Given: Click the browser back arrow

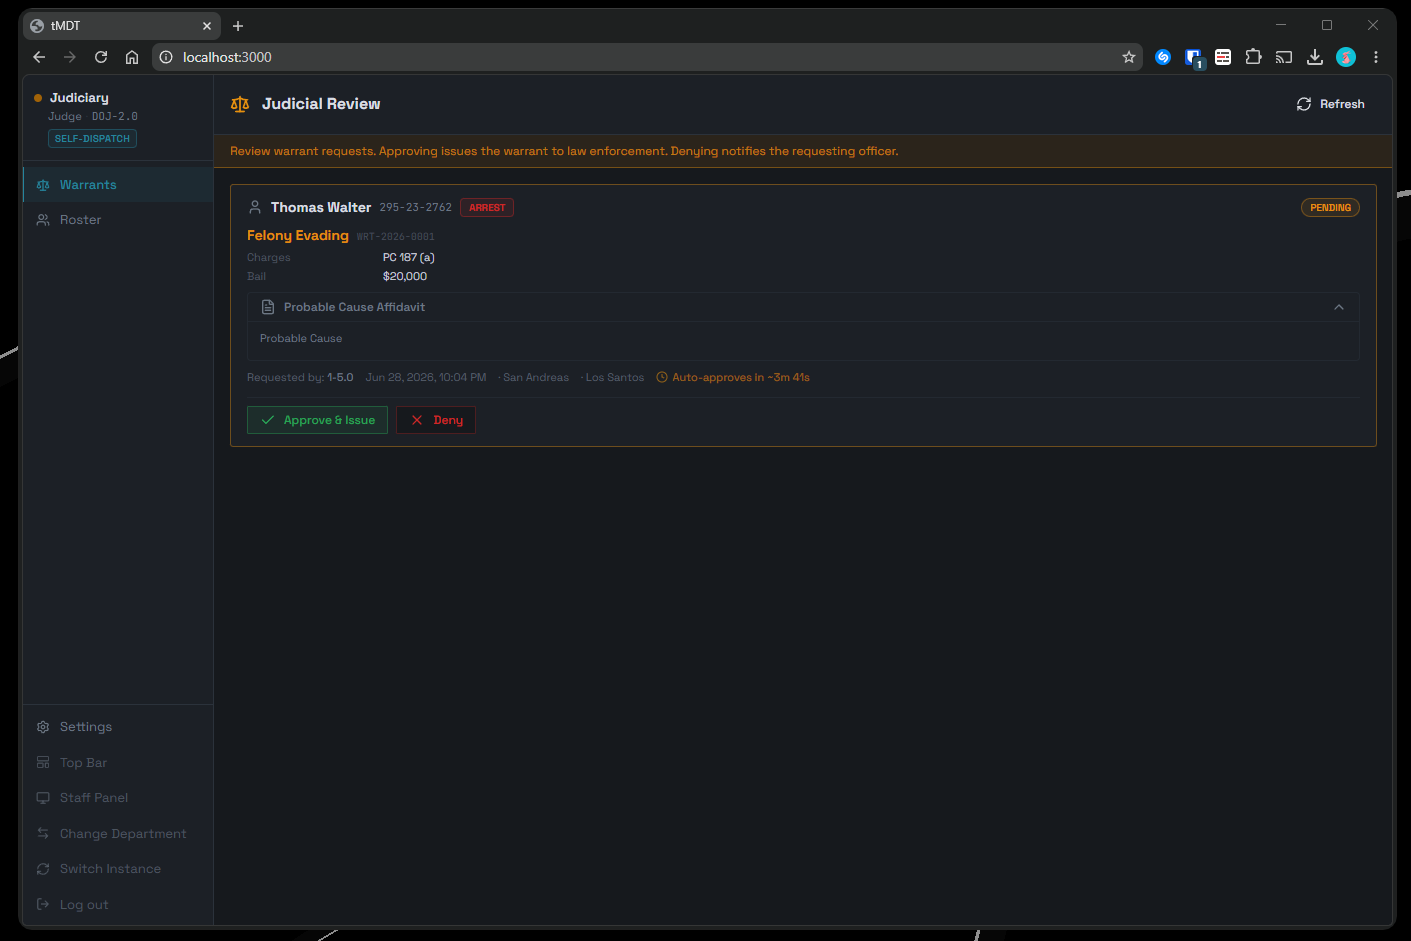Looking at the screenshot, I should click(39, 57).
